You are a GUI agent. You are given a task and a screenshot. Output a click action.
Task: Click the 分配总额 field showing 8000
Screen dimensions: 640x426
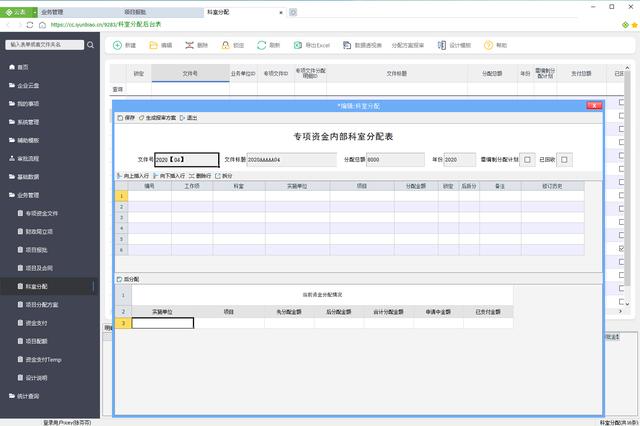[x=396, y=160]
